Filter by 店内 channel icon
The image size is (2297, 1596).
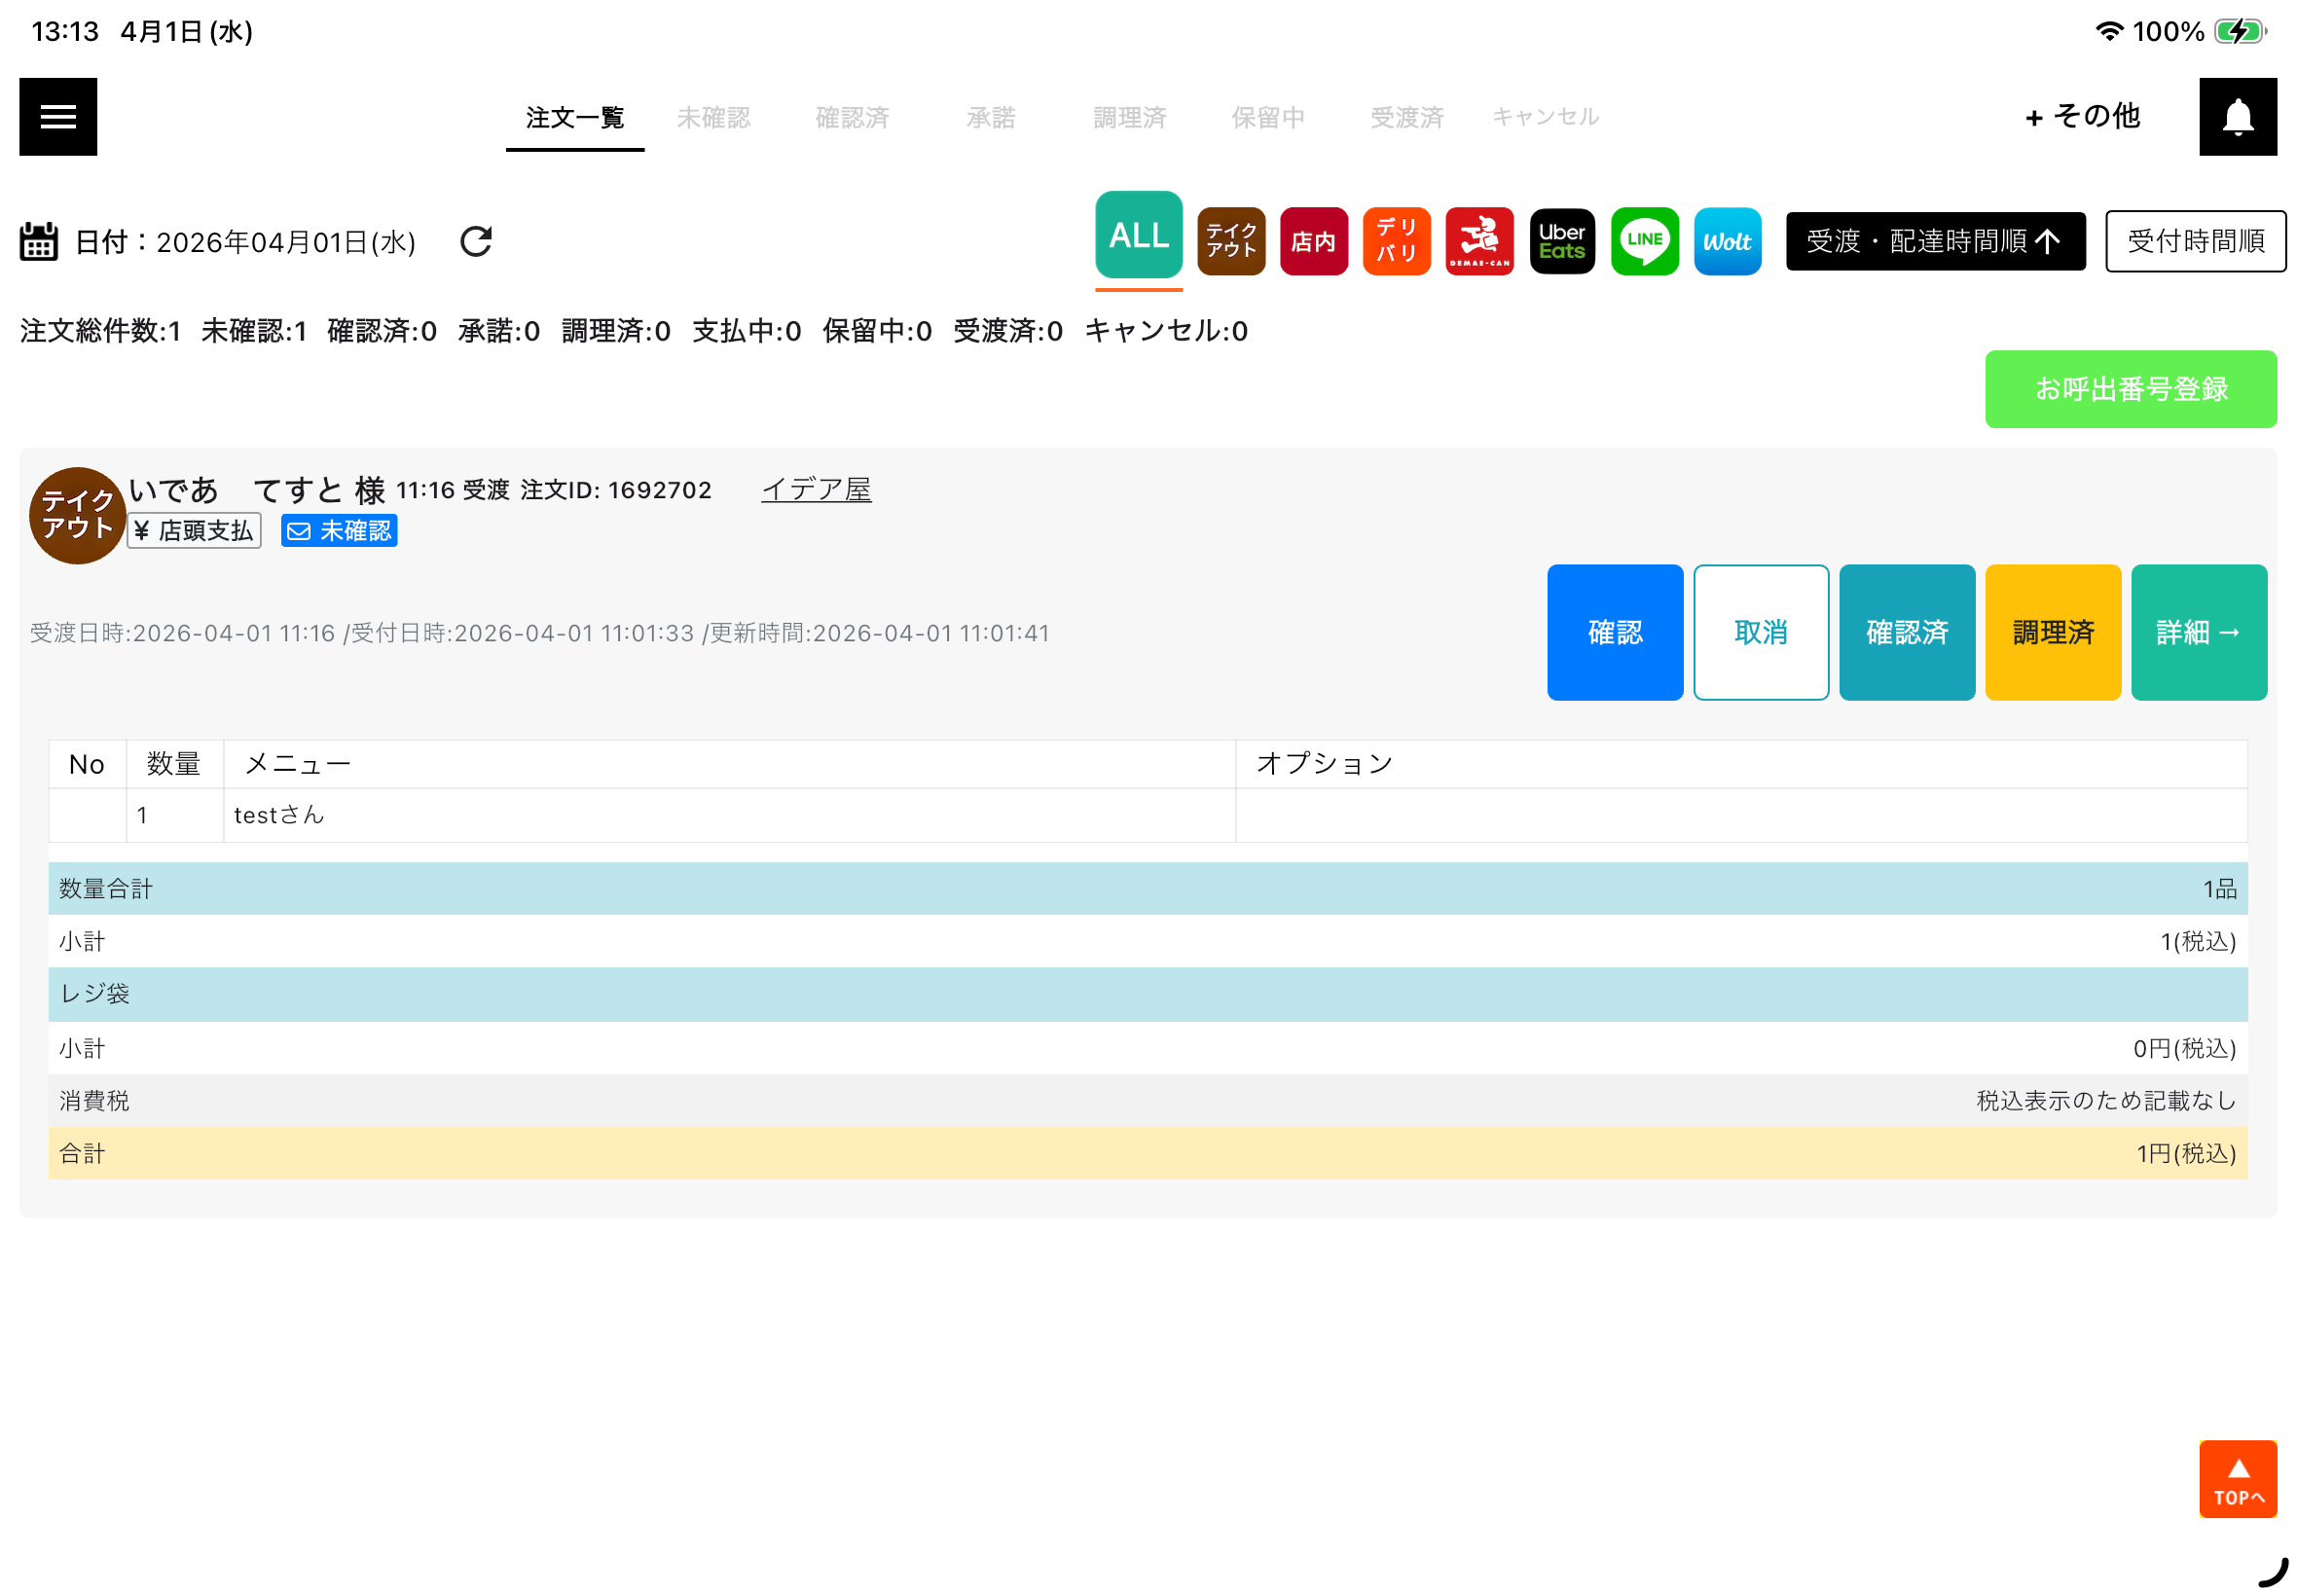tap(1313, 241)
